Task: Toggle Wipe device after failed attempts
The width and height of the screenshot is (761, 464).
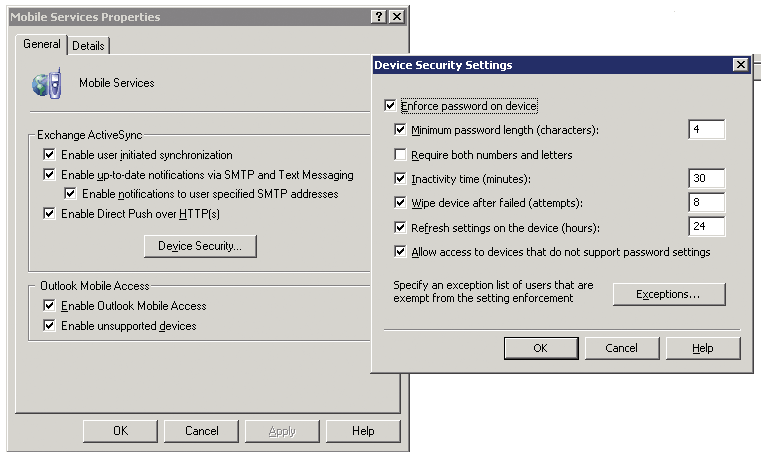Action: click(x=401, y=203)
